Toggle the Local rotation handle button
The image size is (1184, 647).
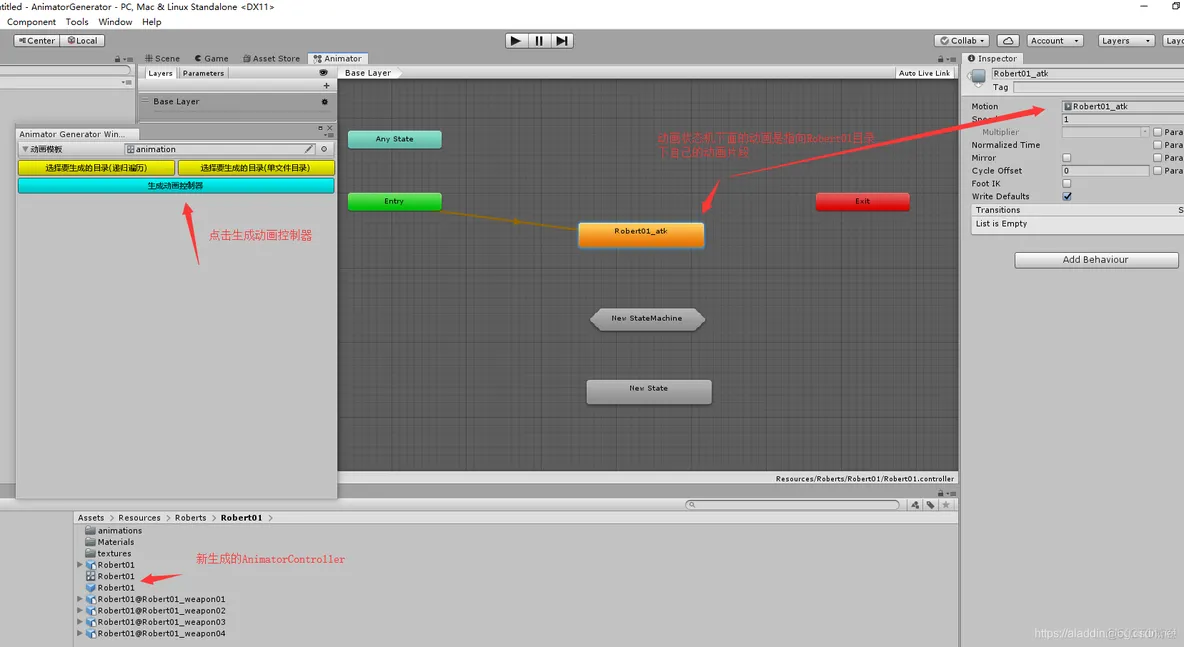(x=82, y=41)
